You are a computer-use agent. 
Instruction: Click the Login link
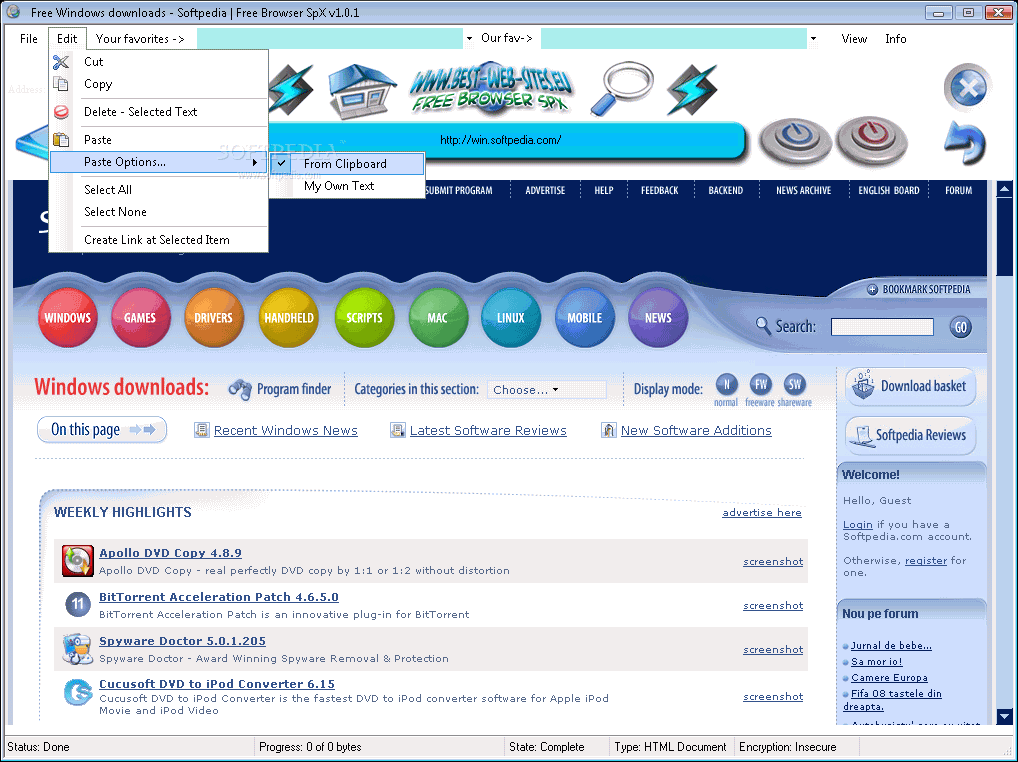(x=858, y=524)
